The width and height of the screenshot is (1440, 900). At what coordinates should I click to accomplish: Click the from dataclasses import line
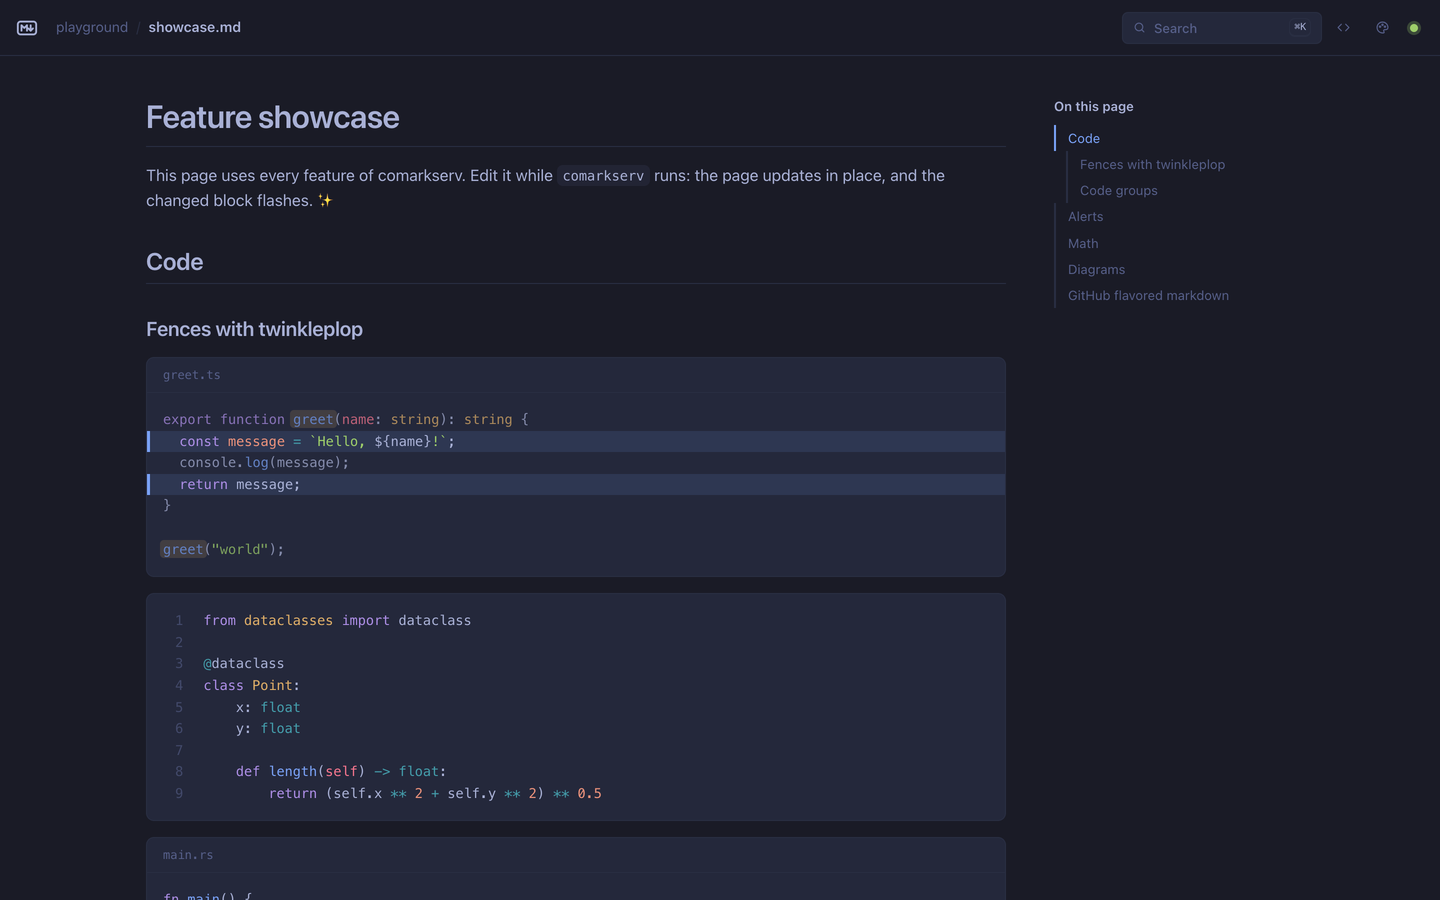click(337, 620)
